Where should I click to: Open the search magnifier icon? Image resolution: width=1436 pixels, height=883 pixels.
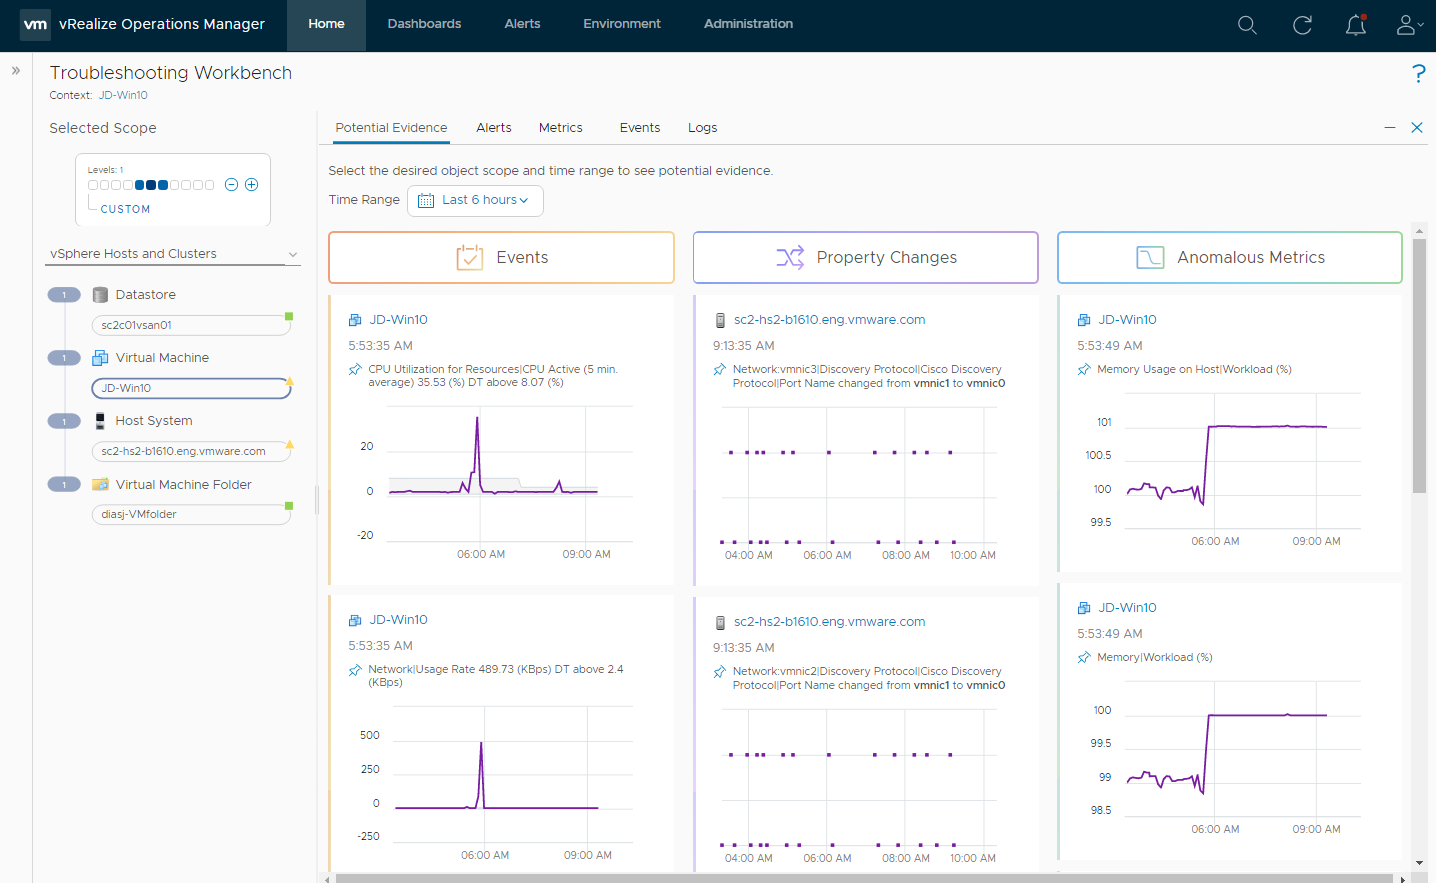click(x=1247, y=25)
